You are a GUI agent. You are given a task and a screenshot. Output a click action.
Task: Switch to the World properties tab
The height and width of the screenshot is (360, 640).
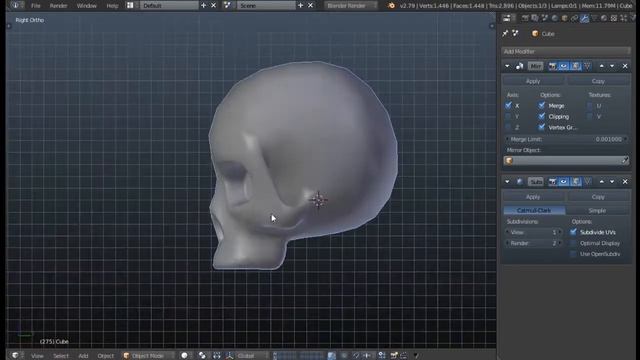[x=554, y=18]
